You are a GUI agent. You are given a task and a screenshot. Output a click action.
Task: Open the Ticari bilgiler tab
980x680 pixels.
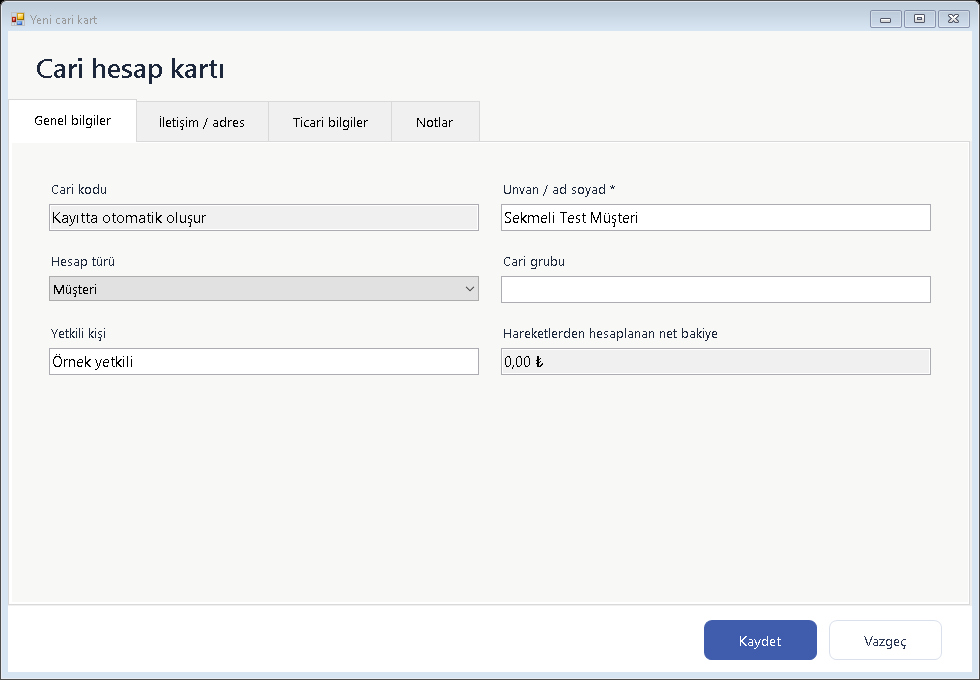[x=330, y=122]
